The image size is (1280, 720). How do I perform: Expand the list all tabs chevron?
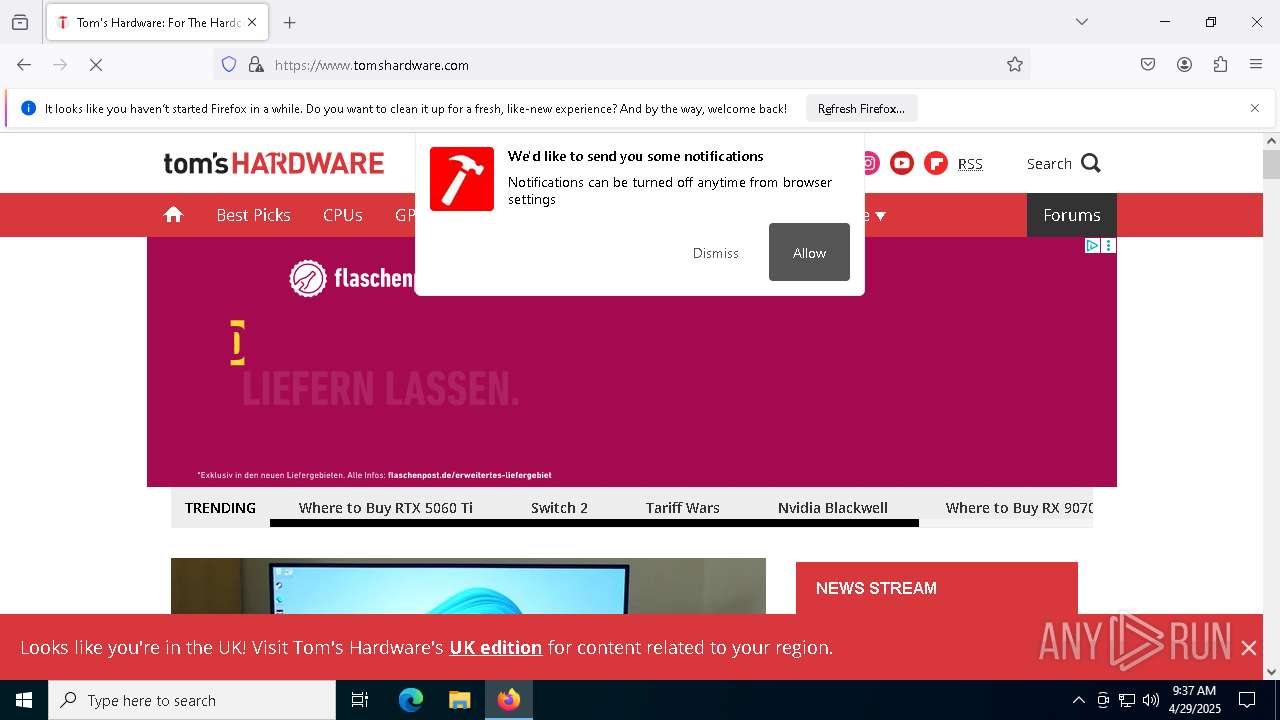point(1082,22)
